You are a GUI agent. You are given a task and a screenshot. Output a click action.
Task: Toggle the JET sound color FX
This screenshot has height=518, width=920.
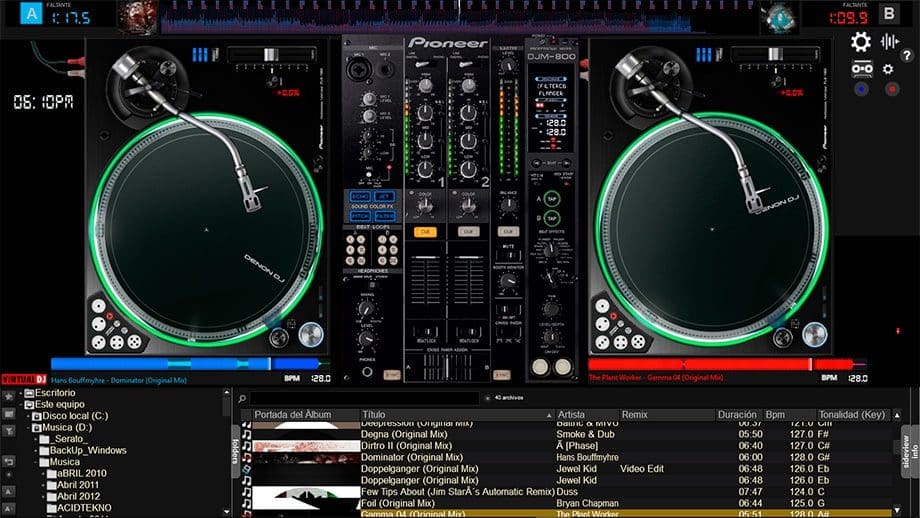pos(384,197)
